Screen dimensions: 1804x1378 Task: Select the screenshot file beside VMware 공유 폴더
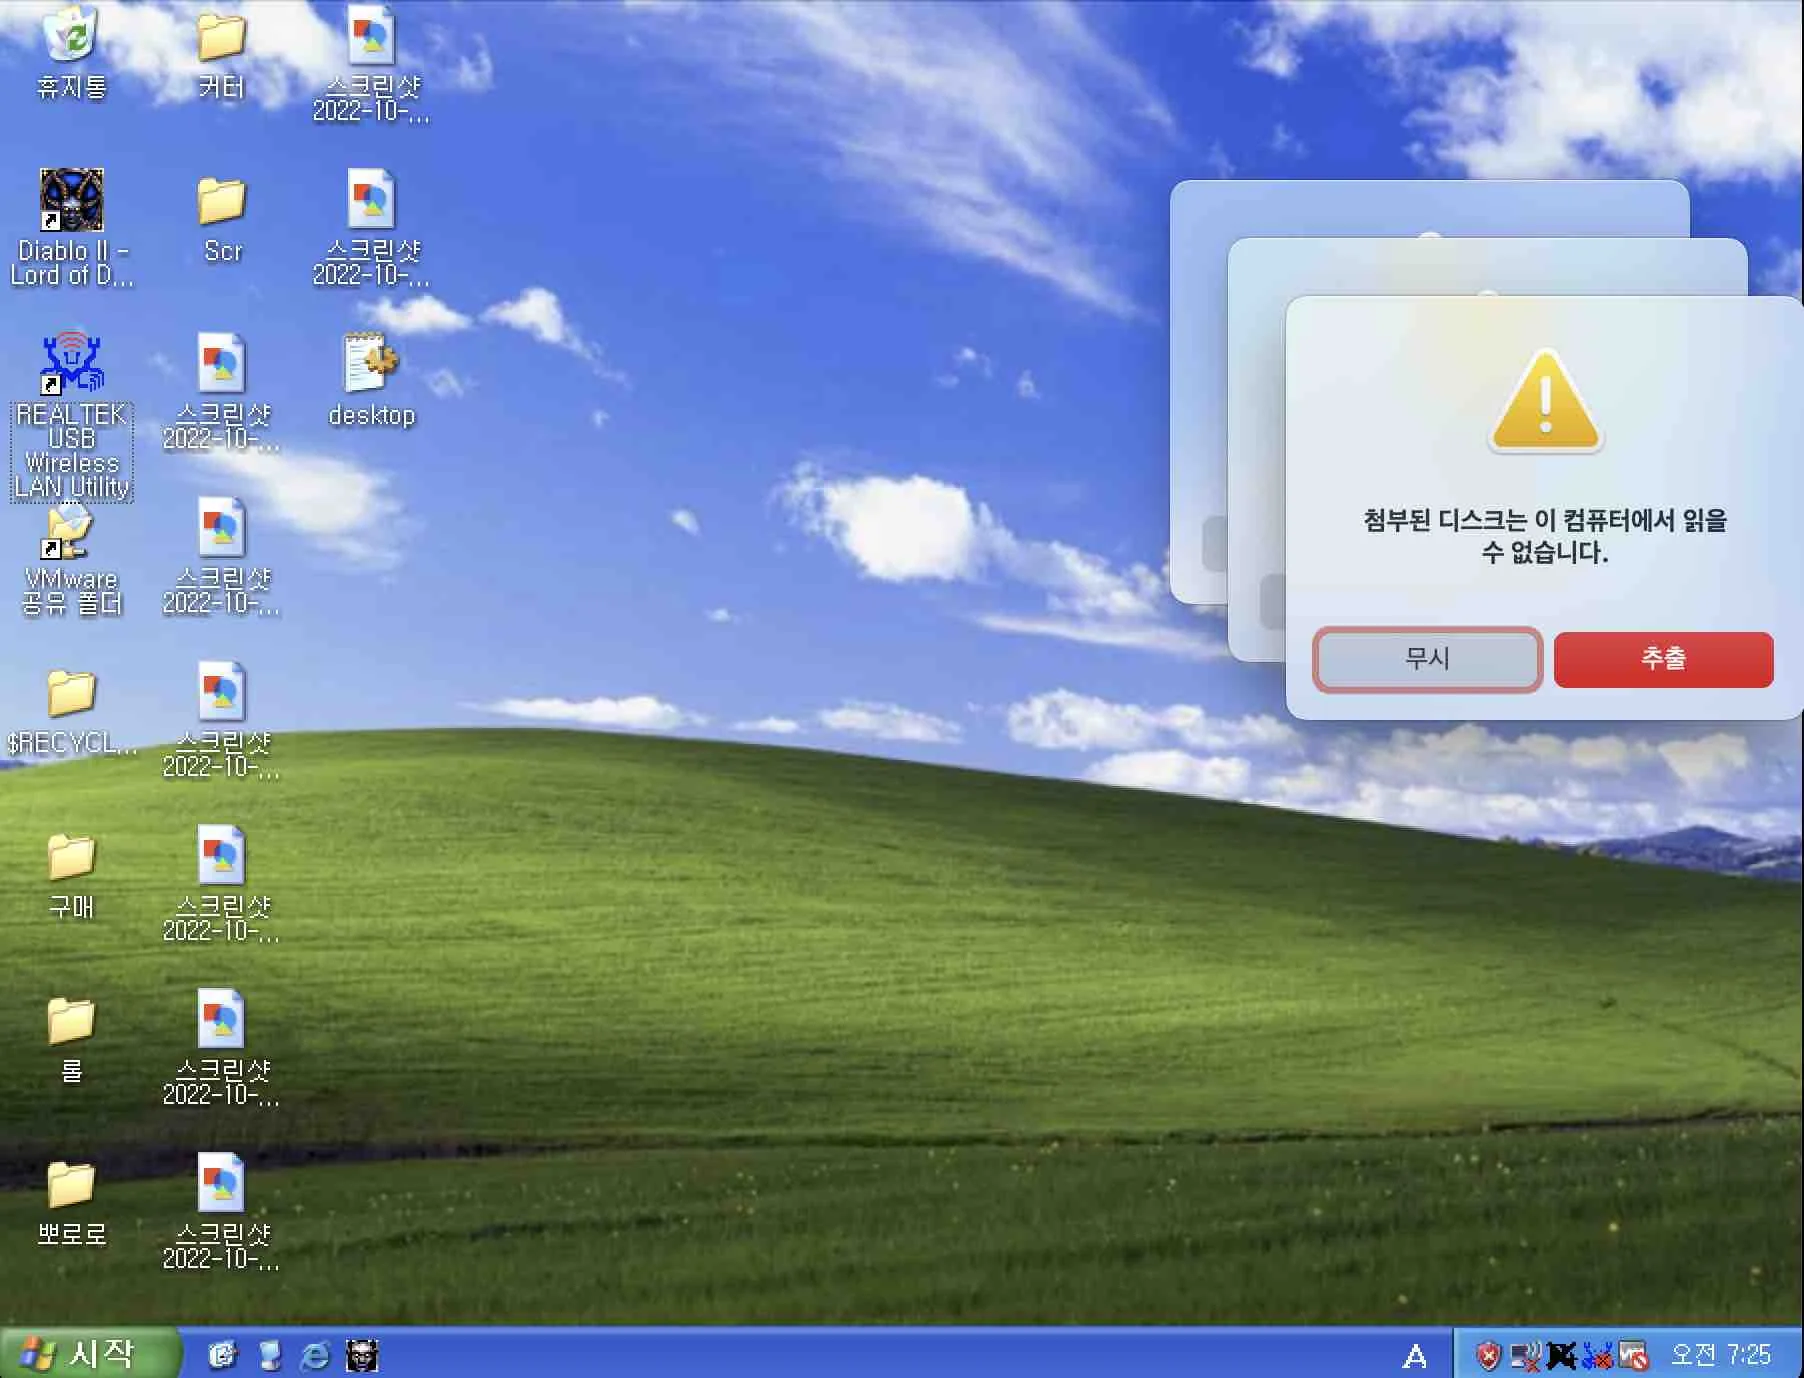point(221,556)
